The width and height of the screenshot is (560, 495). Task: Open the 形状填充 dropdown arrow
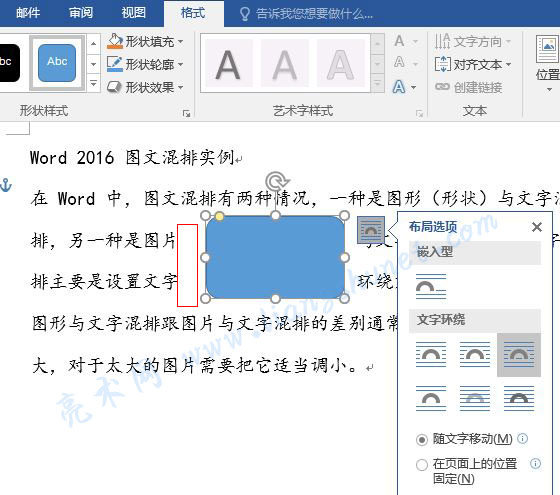(x=180, y=42)
